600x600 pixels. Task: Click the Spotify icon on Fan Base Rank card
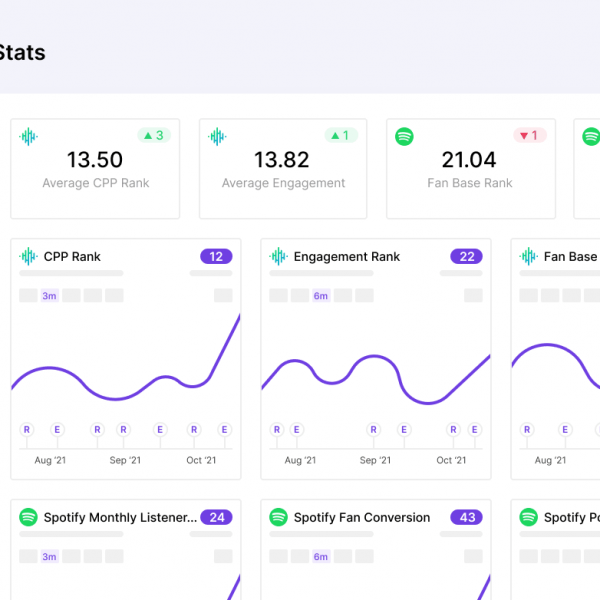point(404,137)
